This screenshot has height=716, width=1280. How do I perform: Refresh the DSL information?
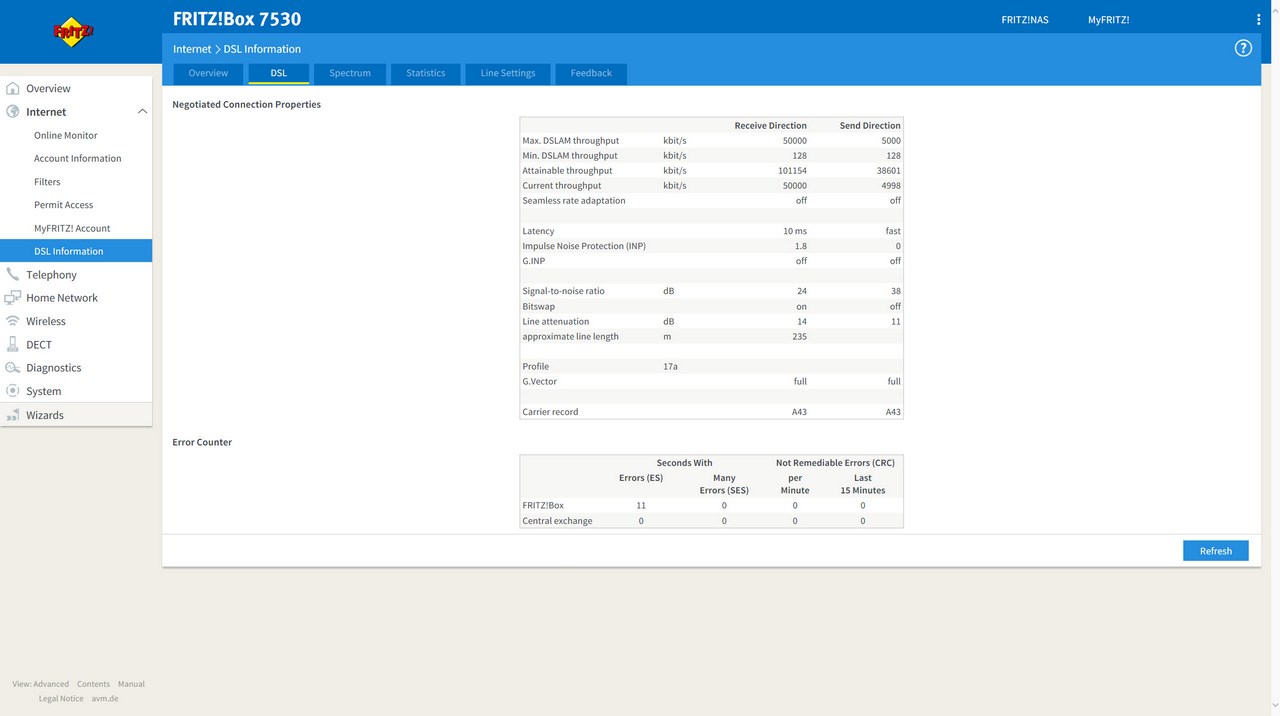click(x=1216, y=551)
